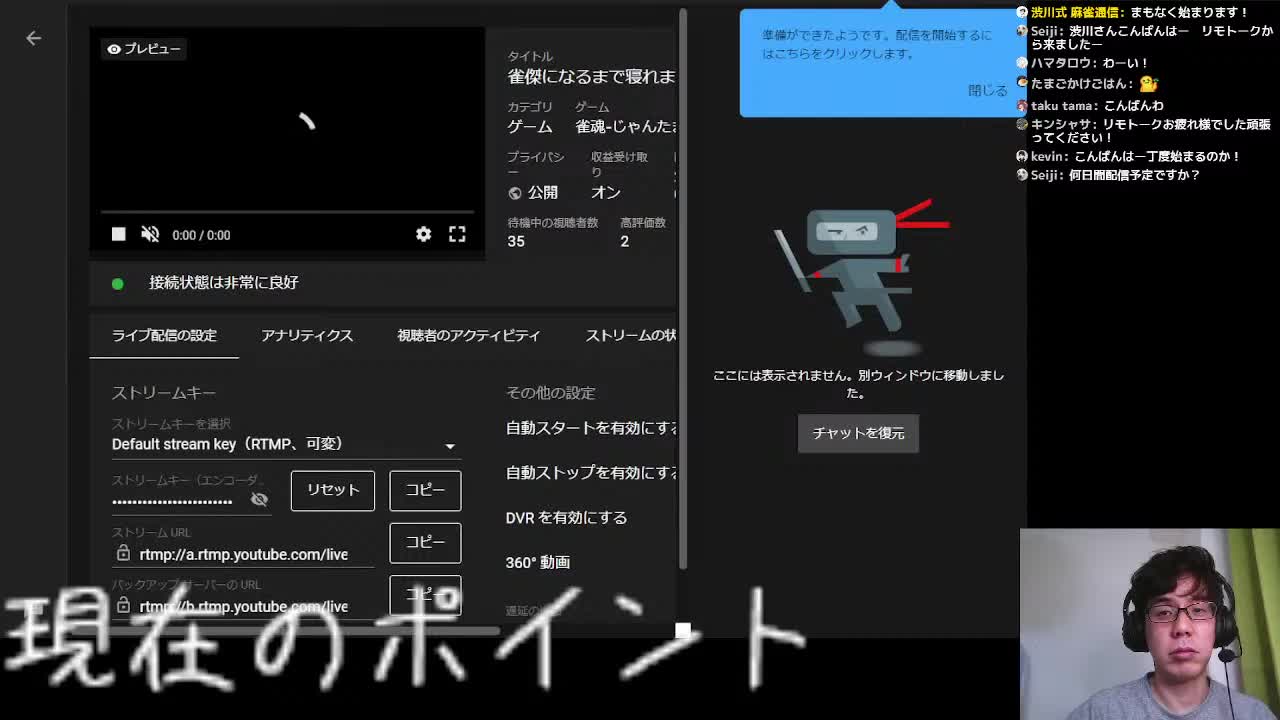The width and height of the screenshot is (1280, 720).
Task: Click chat message まもなく始まります！
Action: pyautogui.click(x=1189, y=12)
